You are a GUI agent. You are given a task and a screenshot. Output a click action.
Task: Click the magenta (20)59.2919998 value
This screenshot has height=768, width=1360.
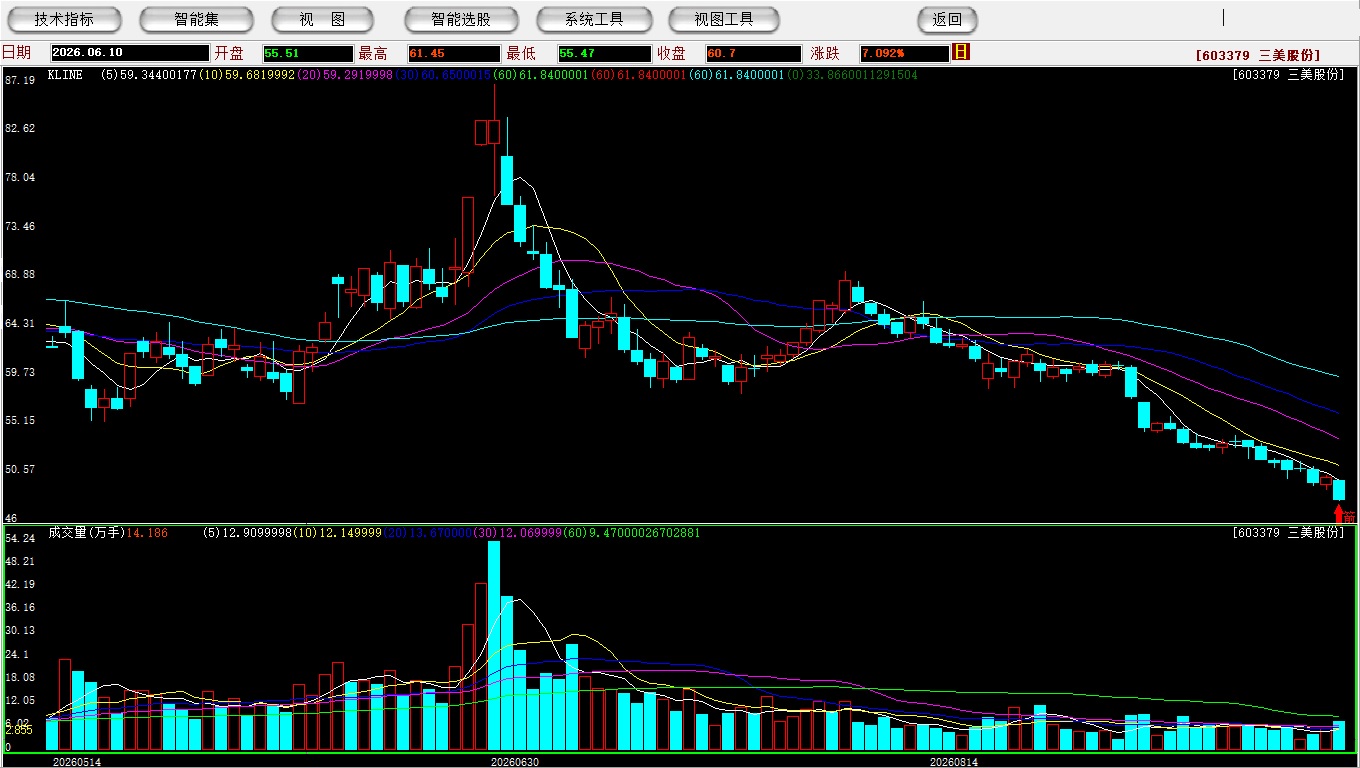point(344,74)
